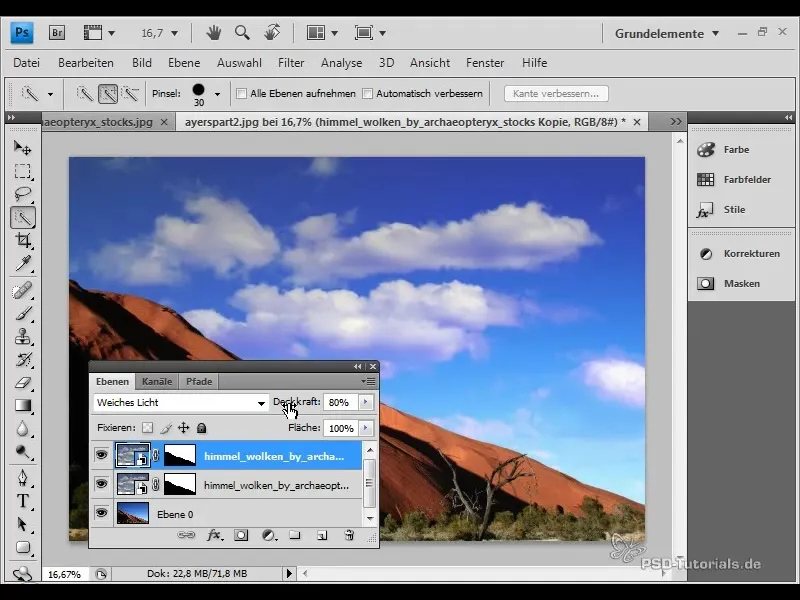Open the Ebene menu

coord(184,63)
